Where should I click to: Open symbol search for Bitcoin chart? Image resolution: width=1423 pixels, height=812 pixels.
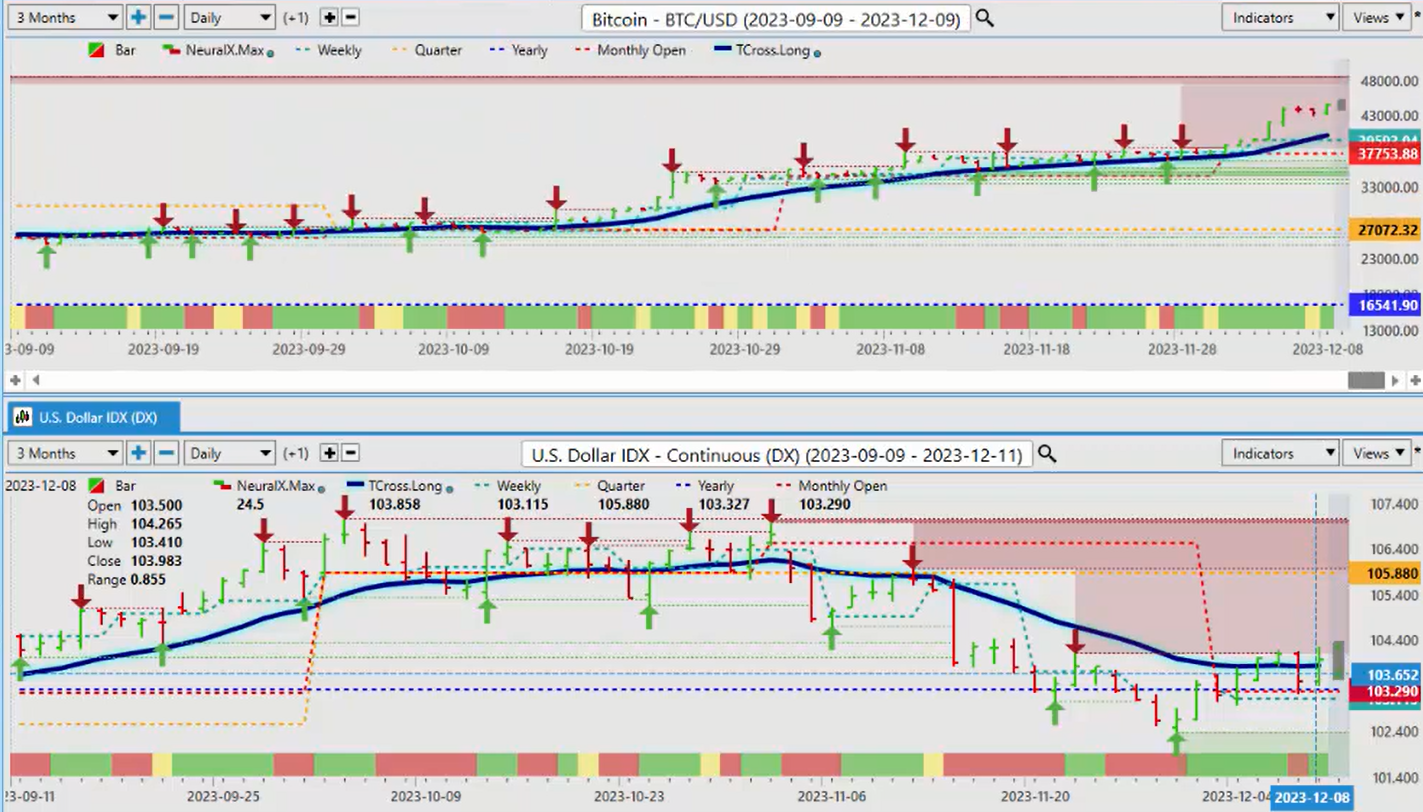coord(984,18)
